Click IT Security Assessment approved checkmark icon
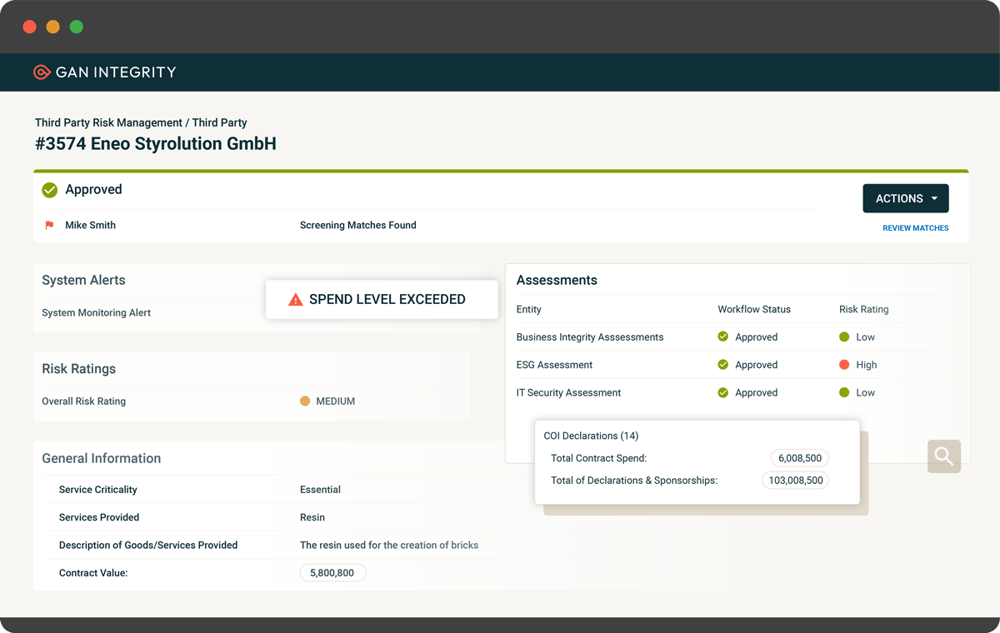1000x633 pixels. pyautogui.click(x=723, y=393)
